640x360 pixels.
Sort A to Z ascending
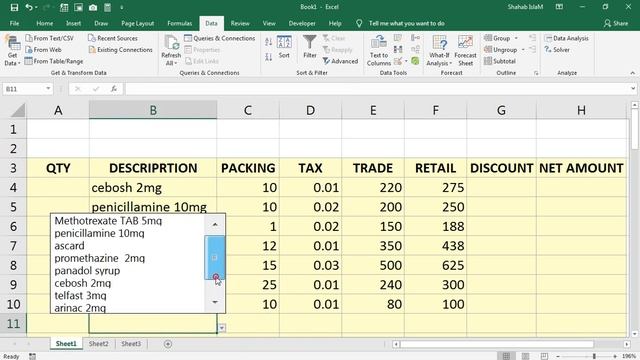[x=268, y=42]
